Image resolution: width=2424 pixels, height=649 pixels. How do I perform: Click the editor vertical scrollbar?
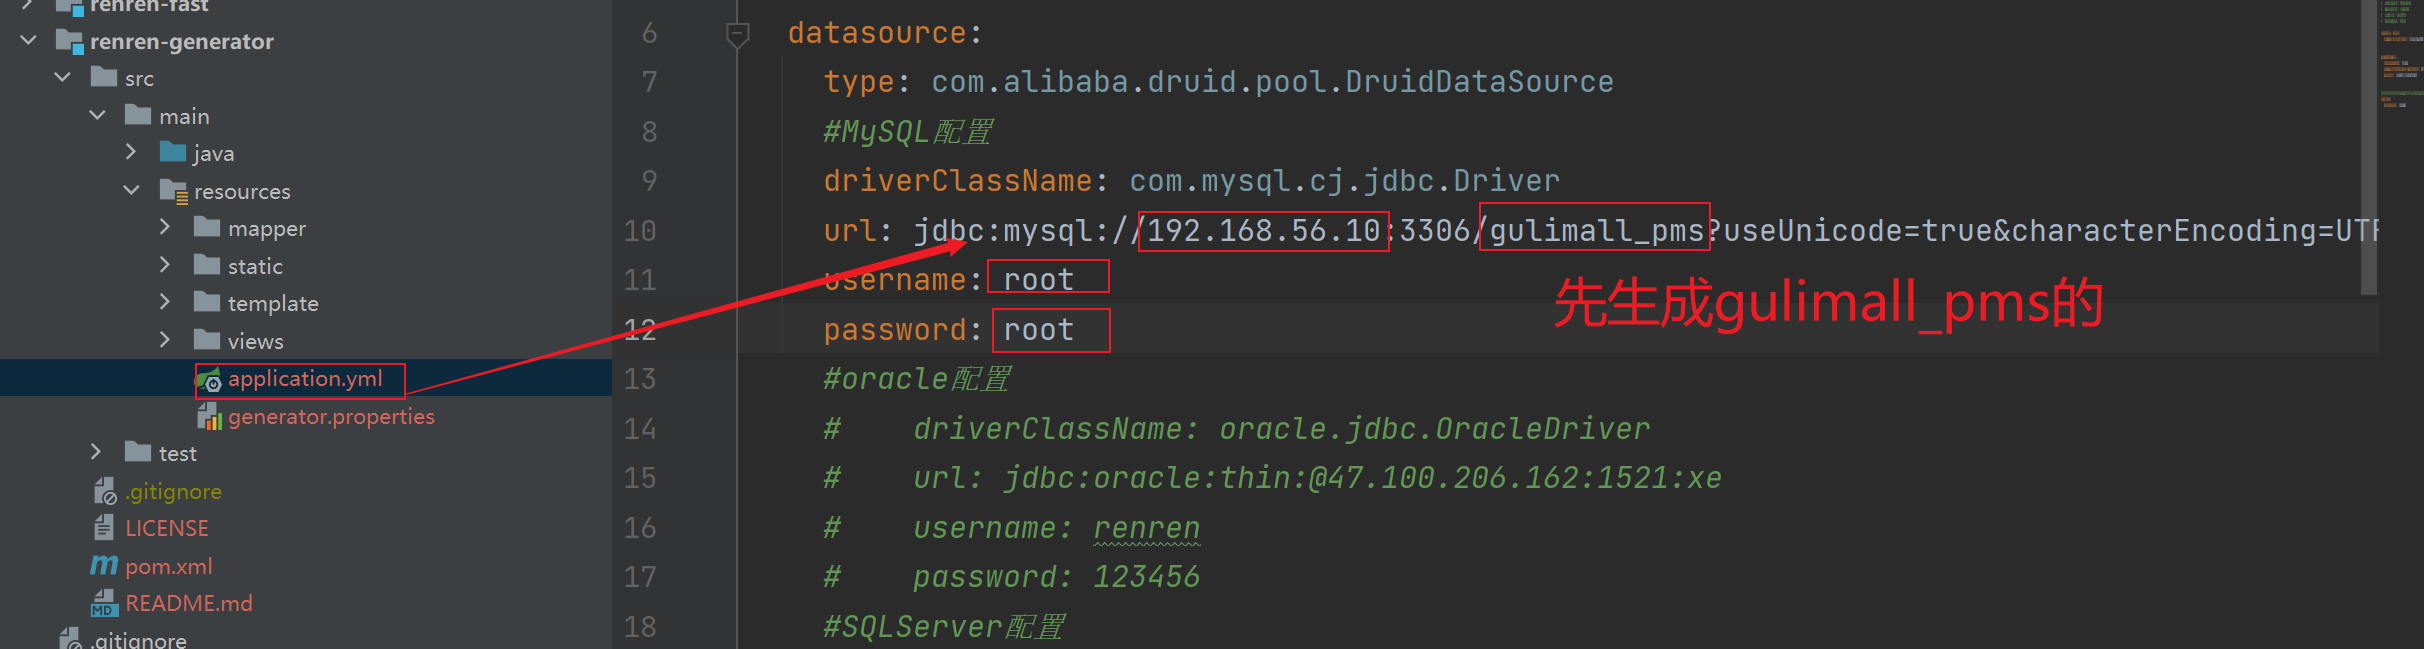2368,148
